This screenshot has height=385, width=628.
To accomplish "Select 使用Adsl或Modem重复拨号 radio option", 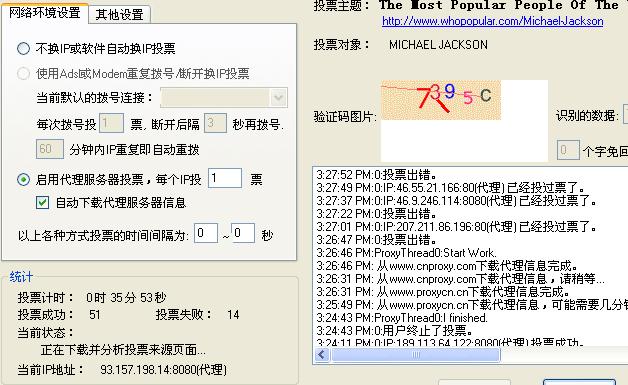I will 23,73.
